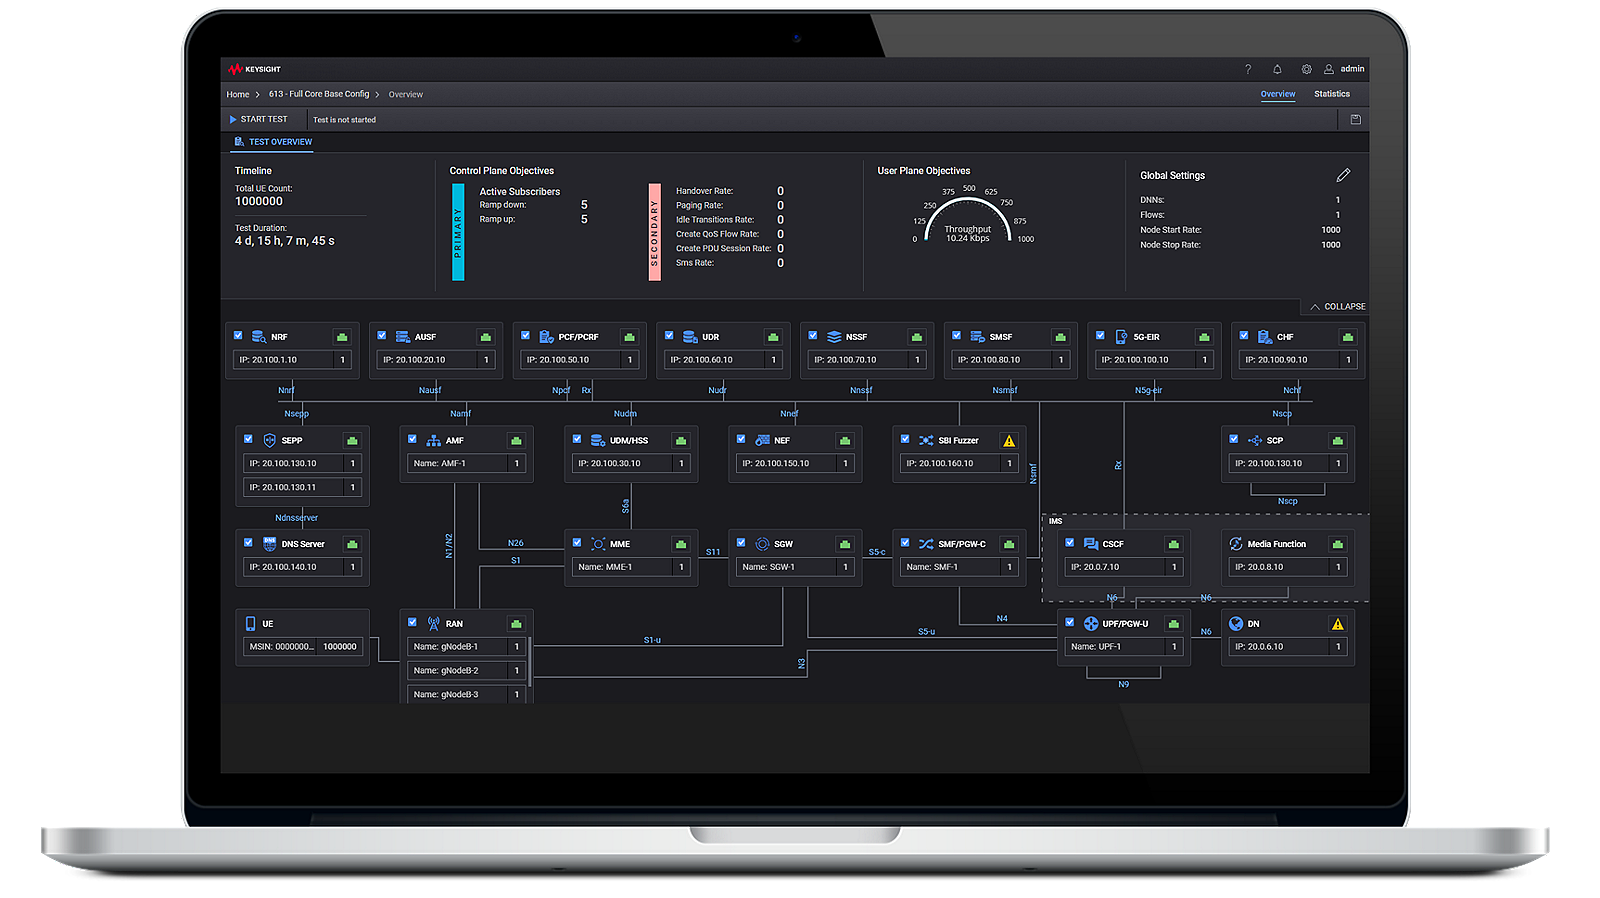
Task: Click the SMF/PGW-C node icon
Action: [926, 544]
